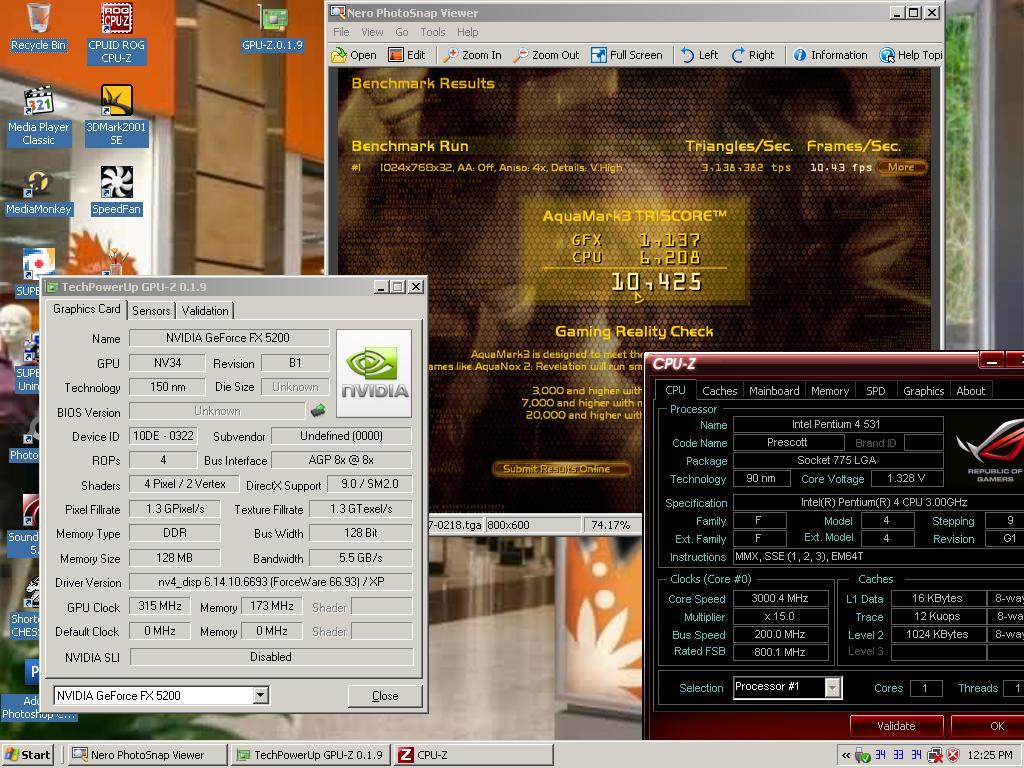Click Submit Results Online in AquaMark3 image
The image size is (1024, 768).
pos(562,468)
